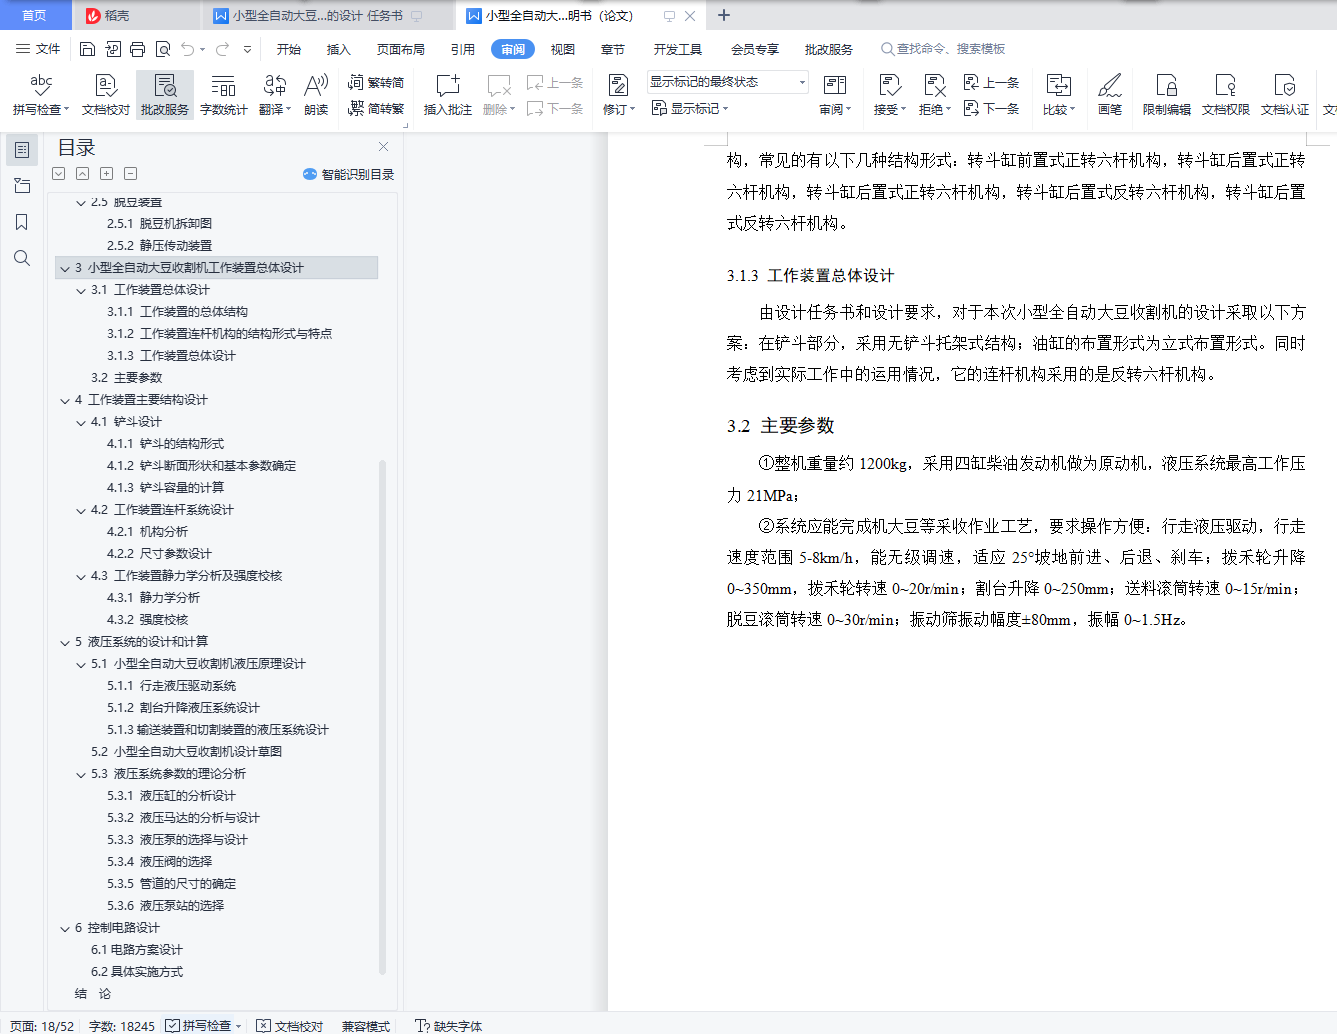This screenshot has height=1034, width=1337.
Task: Switch to the 任务书 document tab
Action: click(326, 16)
